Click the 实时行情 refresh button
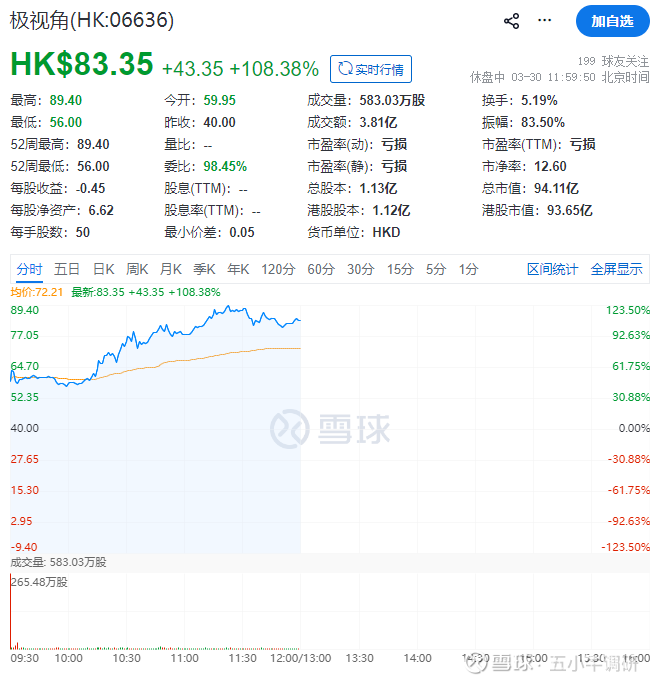The width and height of the screenshot is (657, 683). pos(371,69)
